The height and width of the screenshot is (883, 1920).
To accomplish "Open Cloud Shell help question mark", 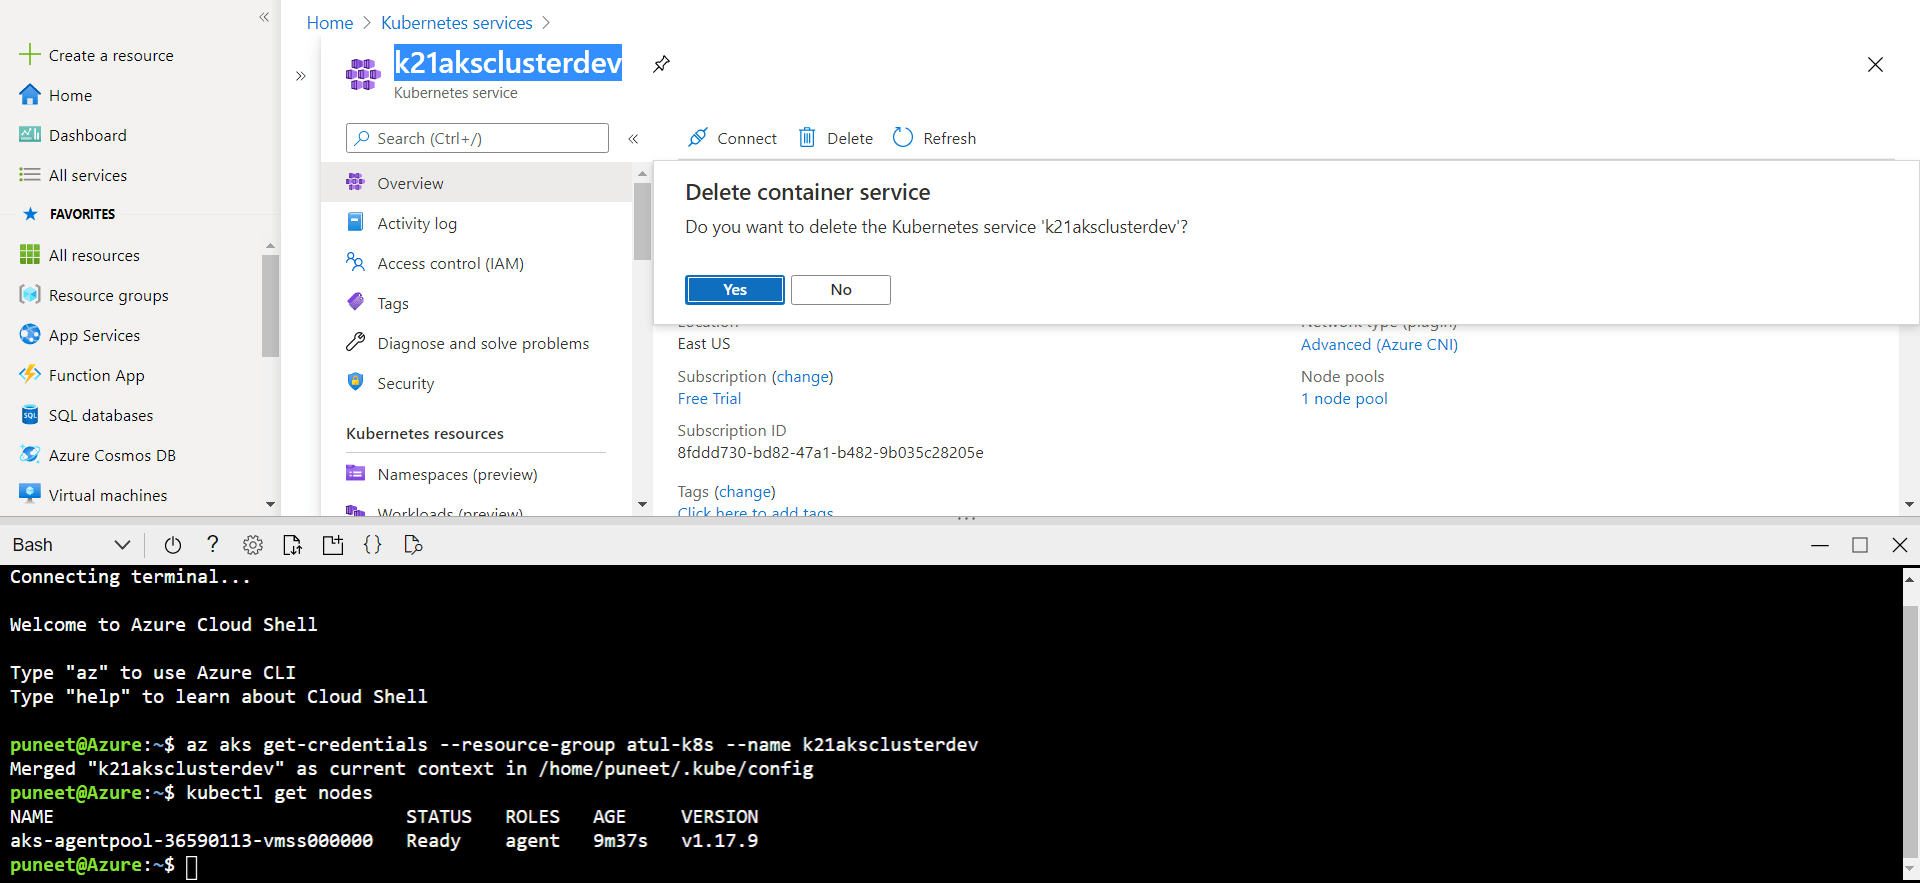I will point(212,544).
